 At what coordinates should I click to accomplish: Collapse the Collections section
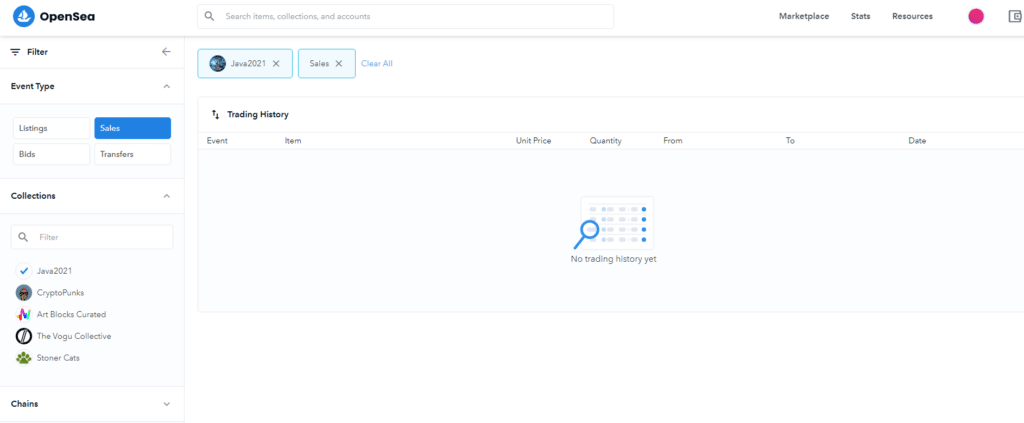[166, 196]
